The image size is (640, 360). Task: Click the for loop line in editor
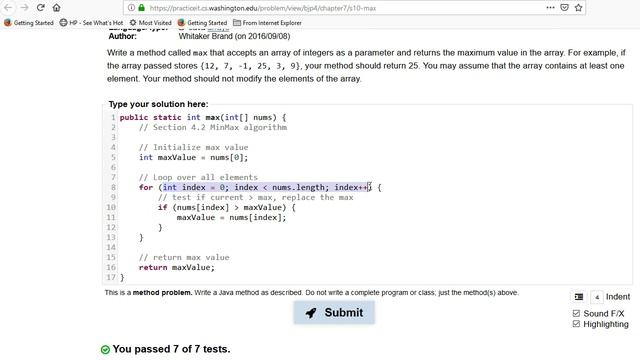(260, 187)
